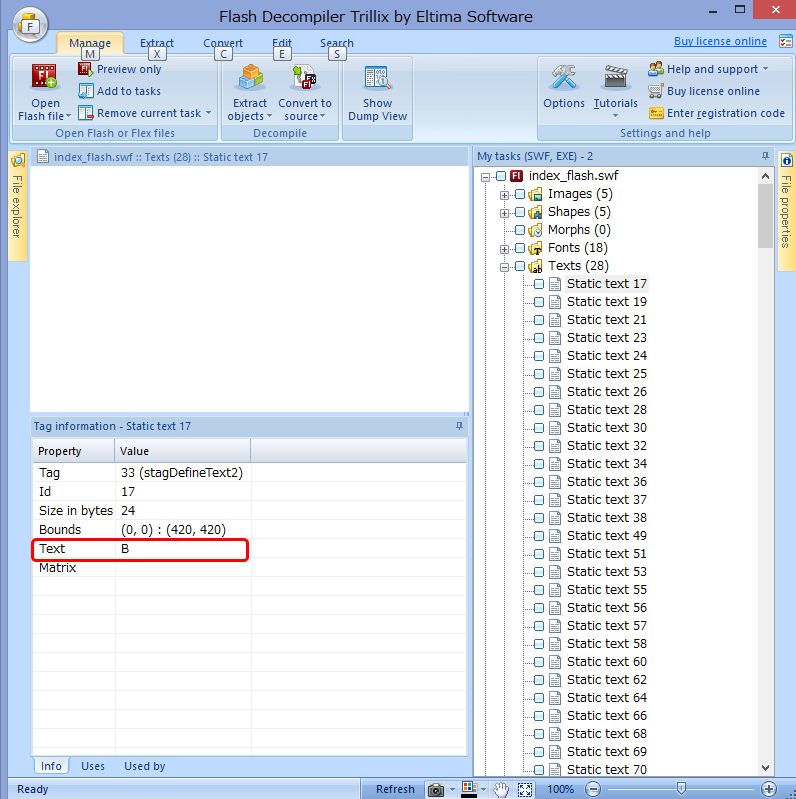Check the Static text 24 checkbox
The image size is (796, 799).
(539, 356)
